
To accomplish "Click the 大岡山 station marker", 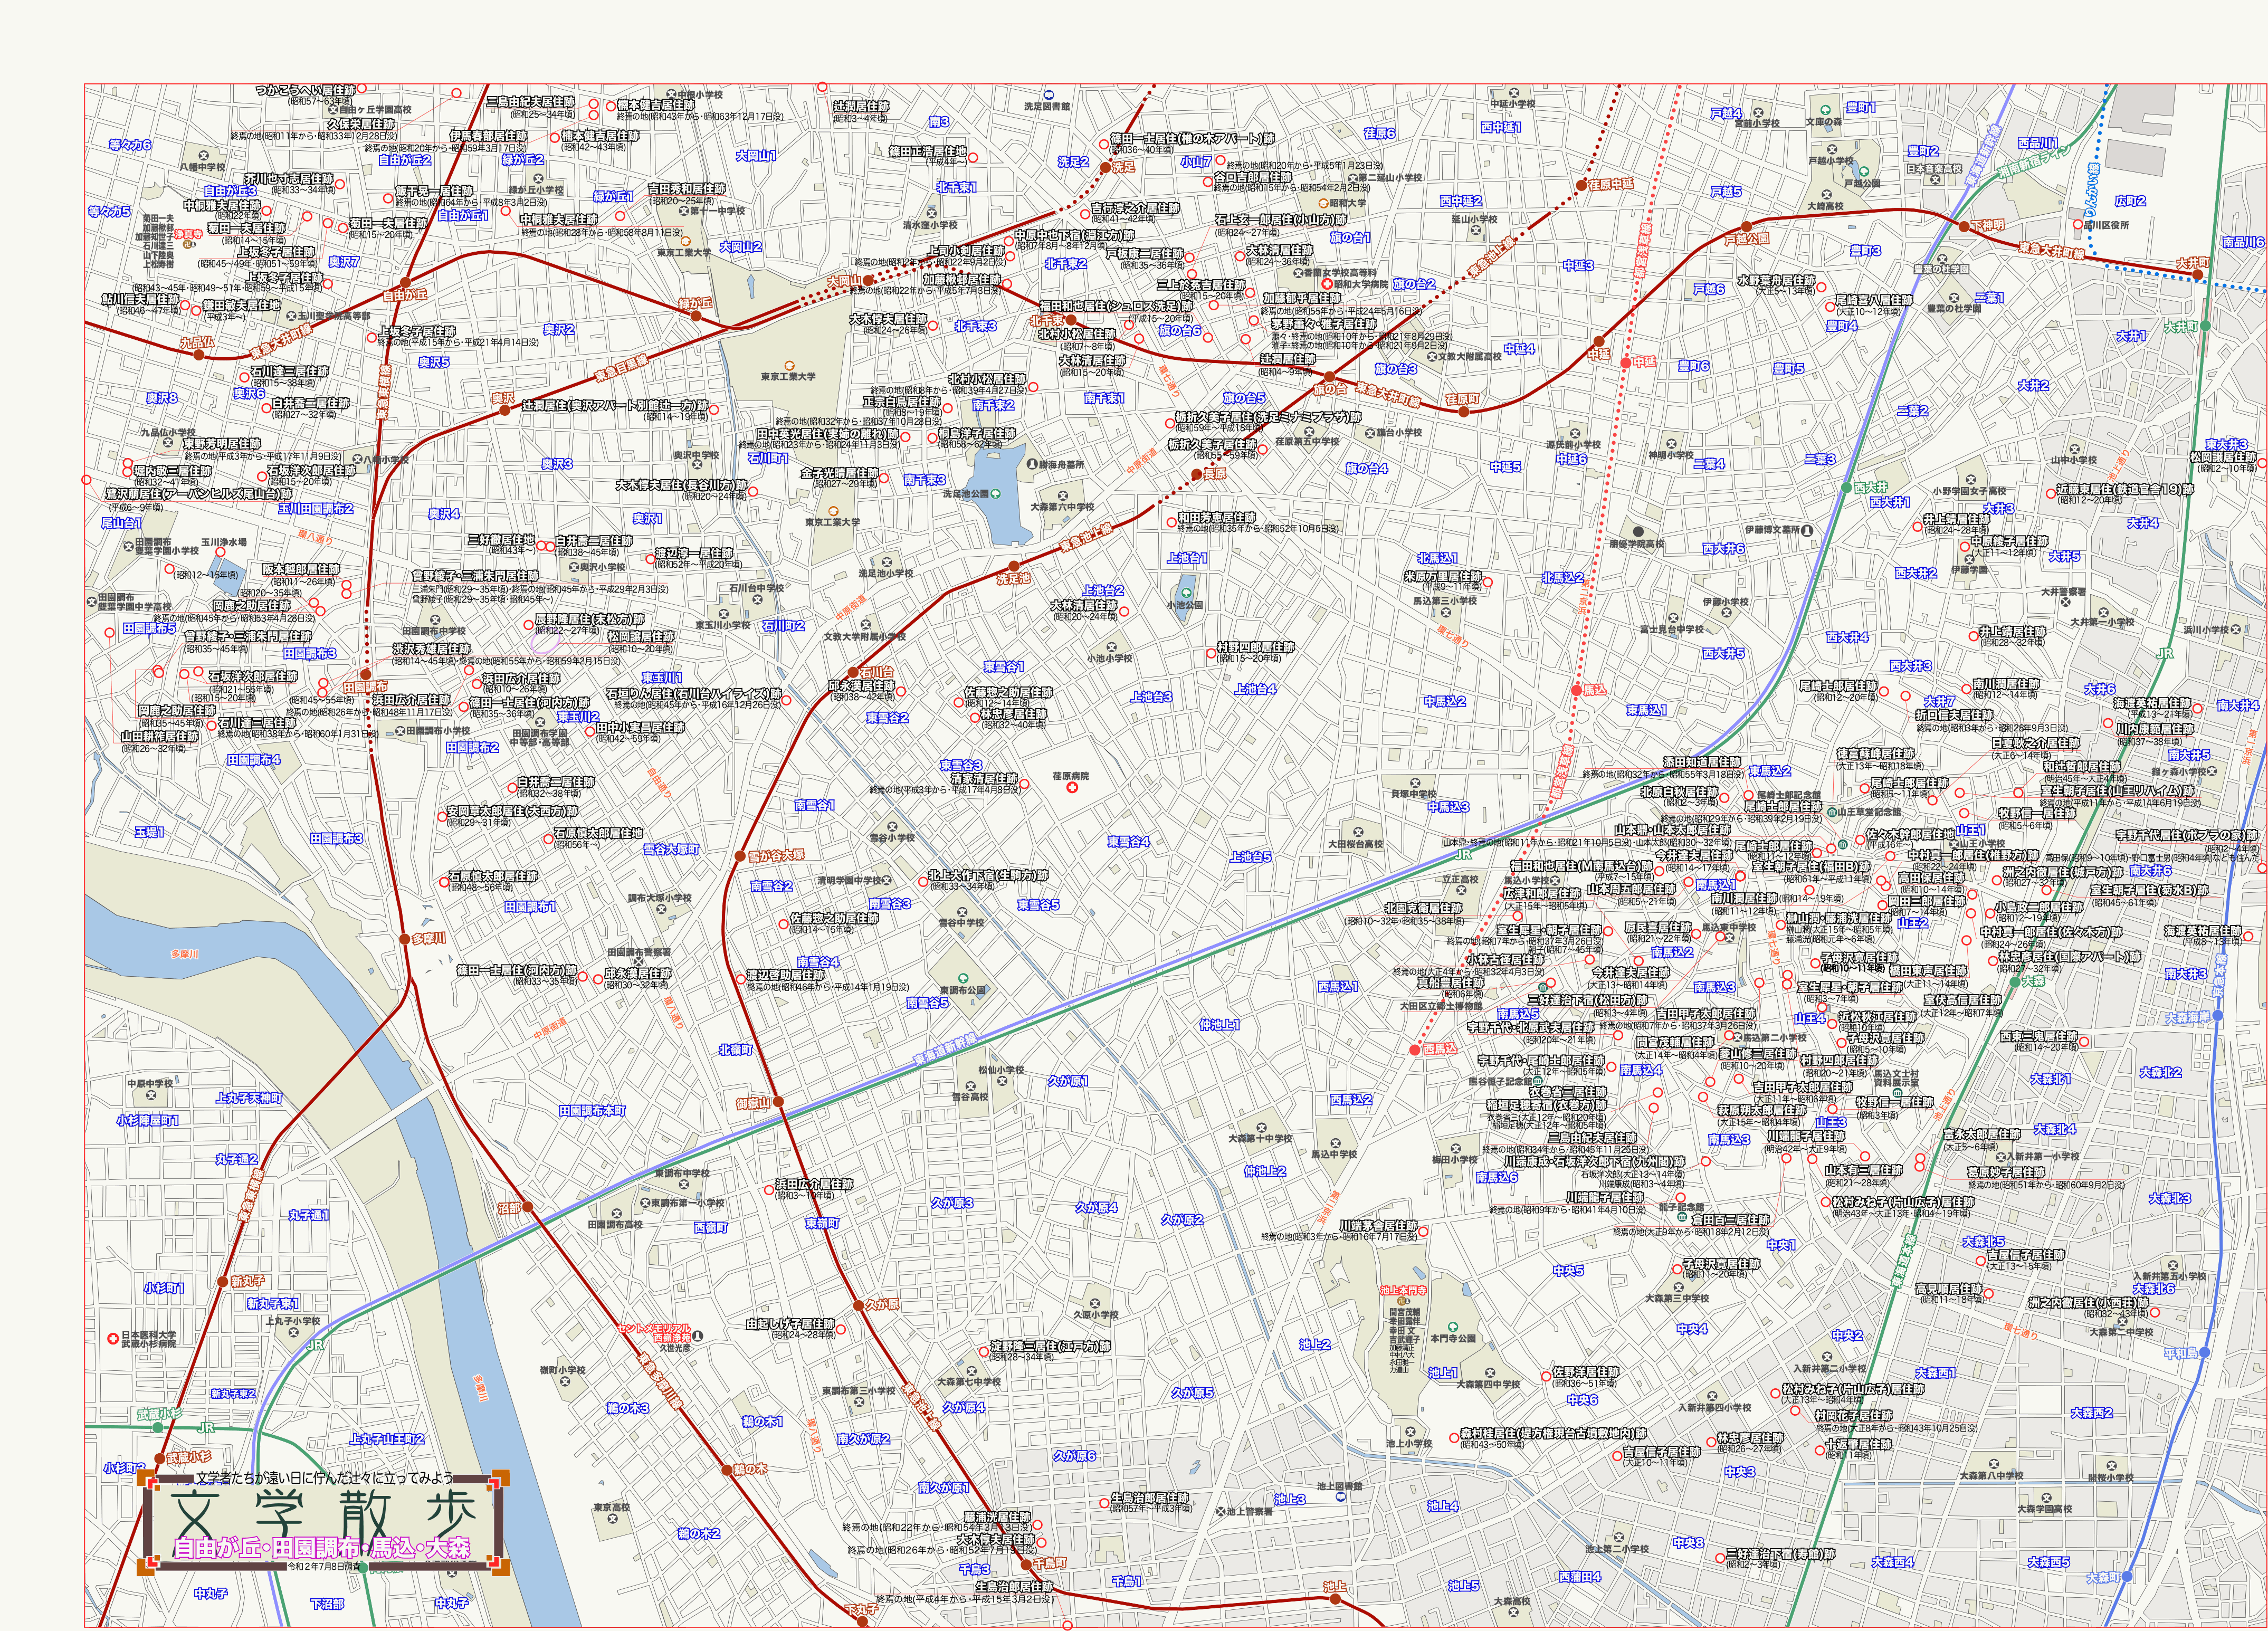I will (x=869, y=280).
